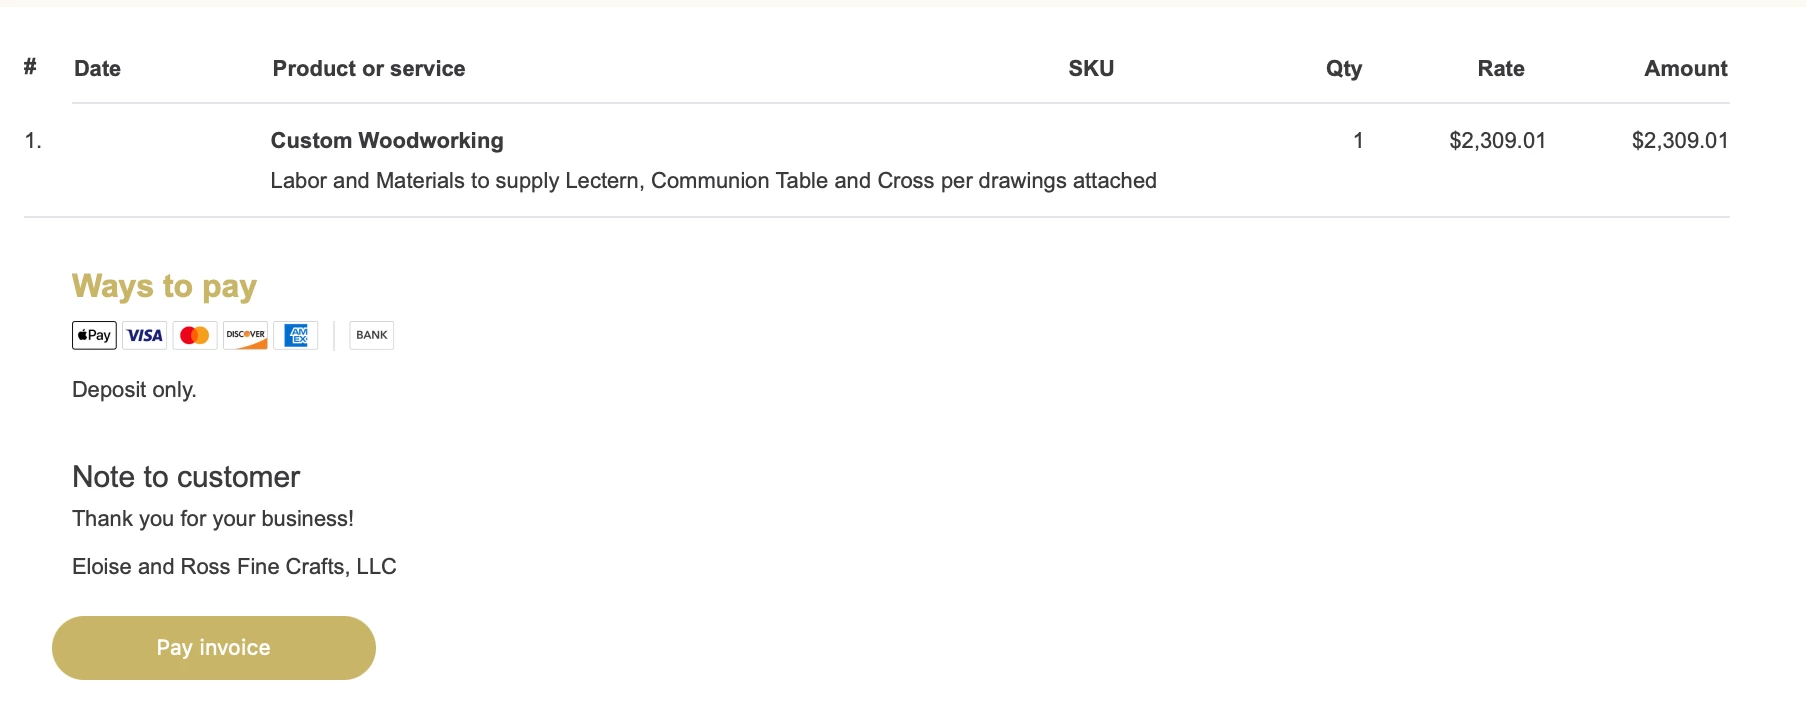Click the Rate column header
This screenshot has width=1806, height=728.
[x=1501, y=68]
